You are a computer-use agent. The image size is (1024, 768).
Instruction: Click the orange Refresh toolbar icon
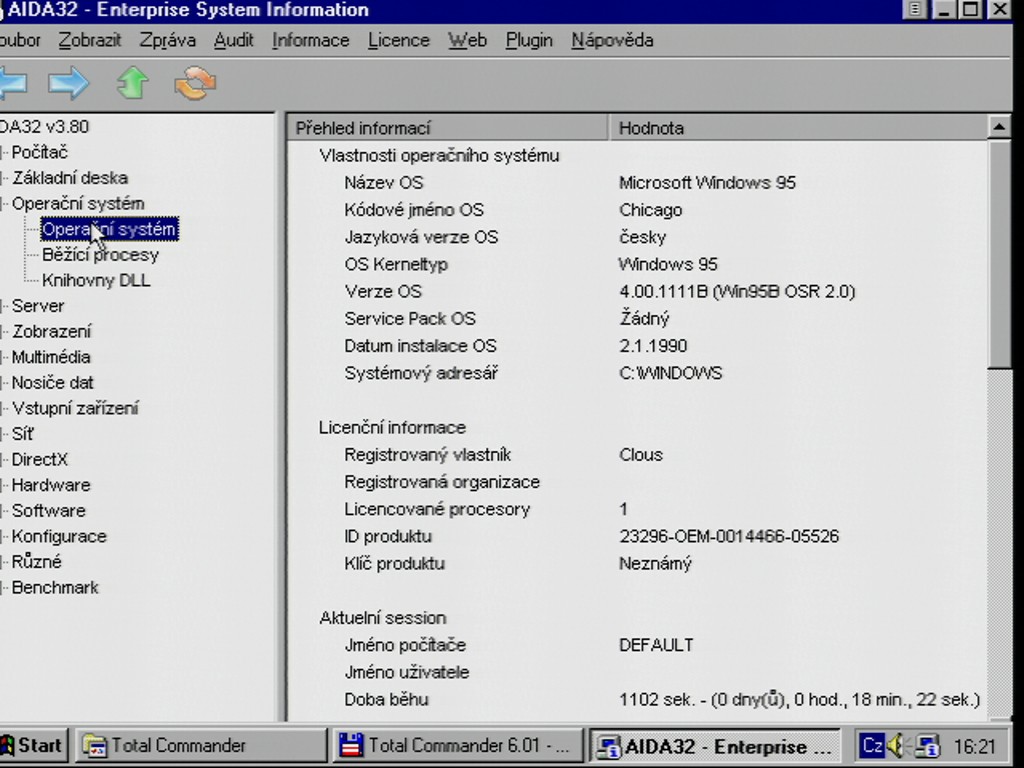click(195, 84)
